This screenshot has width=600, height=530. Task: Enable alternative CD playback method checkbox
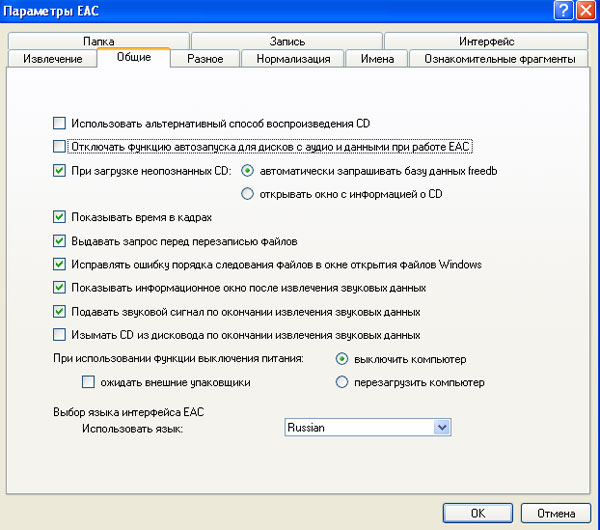pyautogui.click(x=59, y=124)
